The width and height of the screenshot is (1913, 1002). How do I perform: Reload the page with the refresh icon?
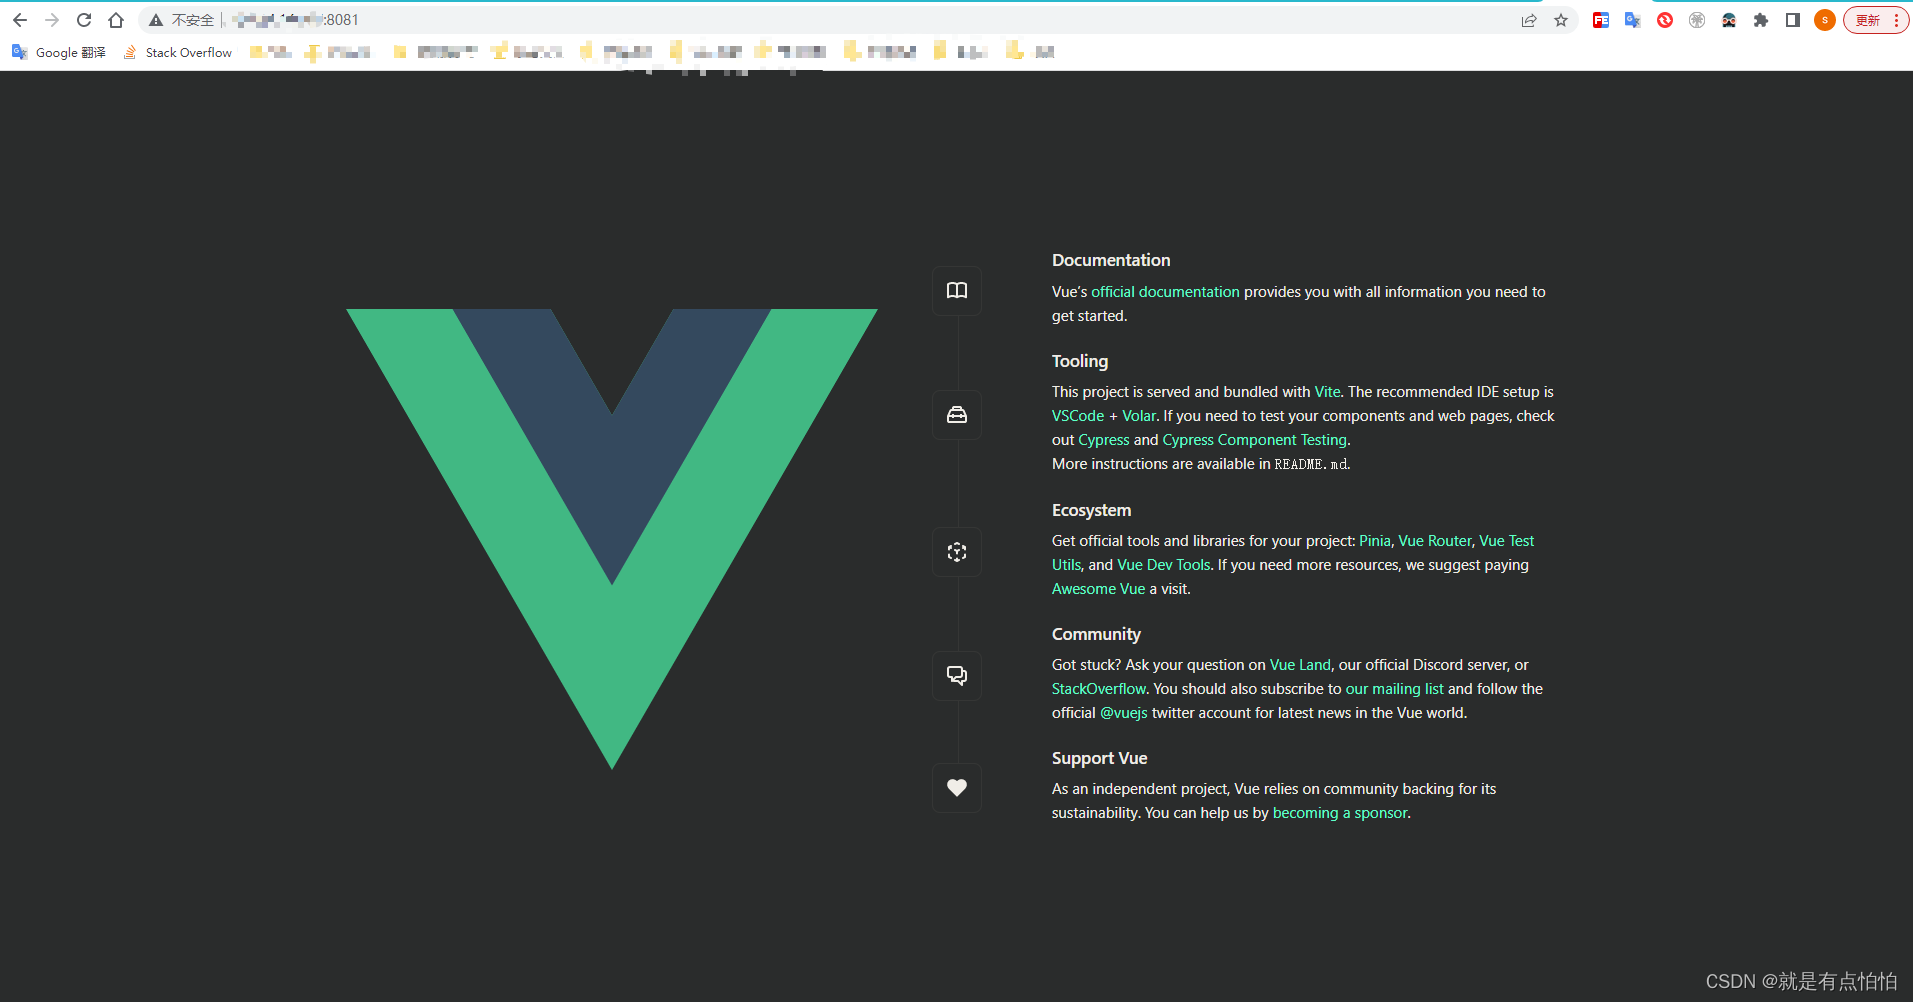pyautogui.click(x=84, y=20)
